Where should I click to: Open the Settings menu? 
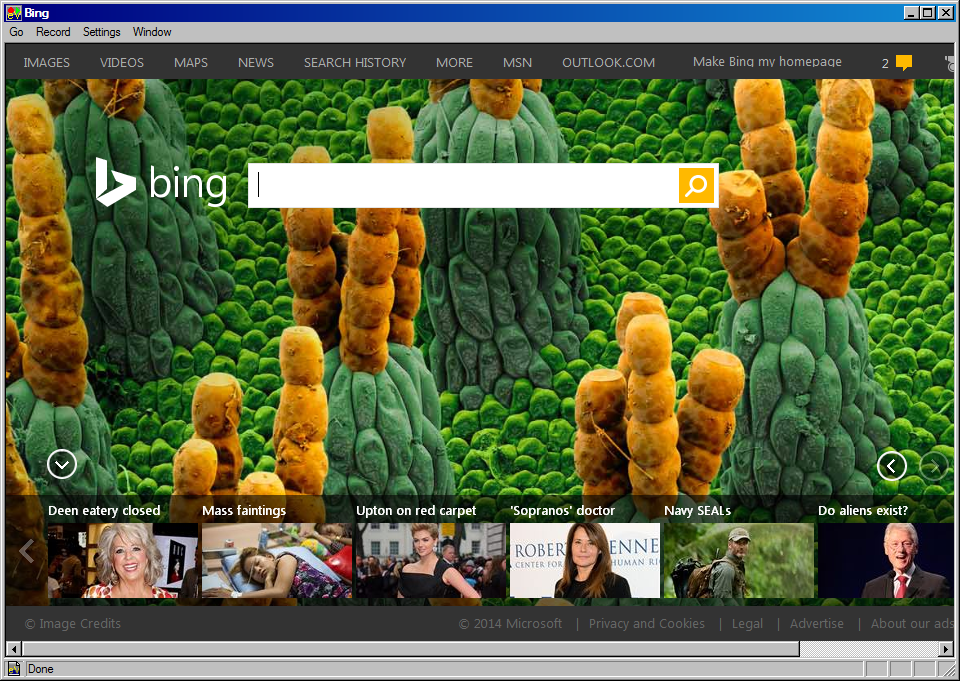coord(101,32)
